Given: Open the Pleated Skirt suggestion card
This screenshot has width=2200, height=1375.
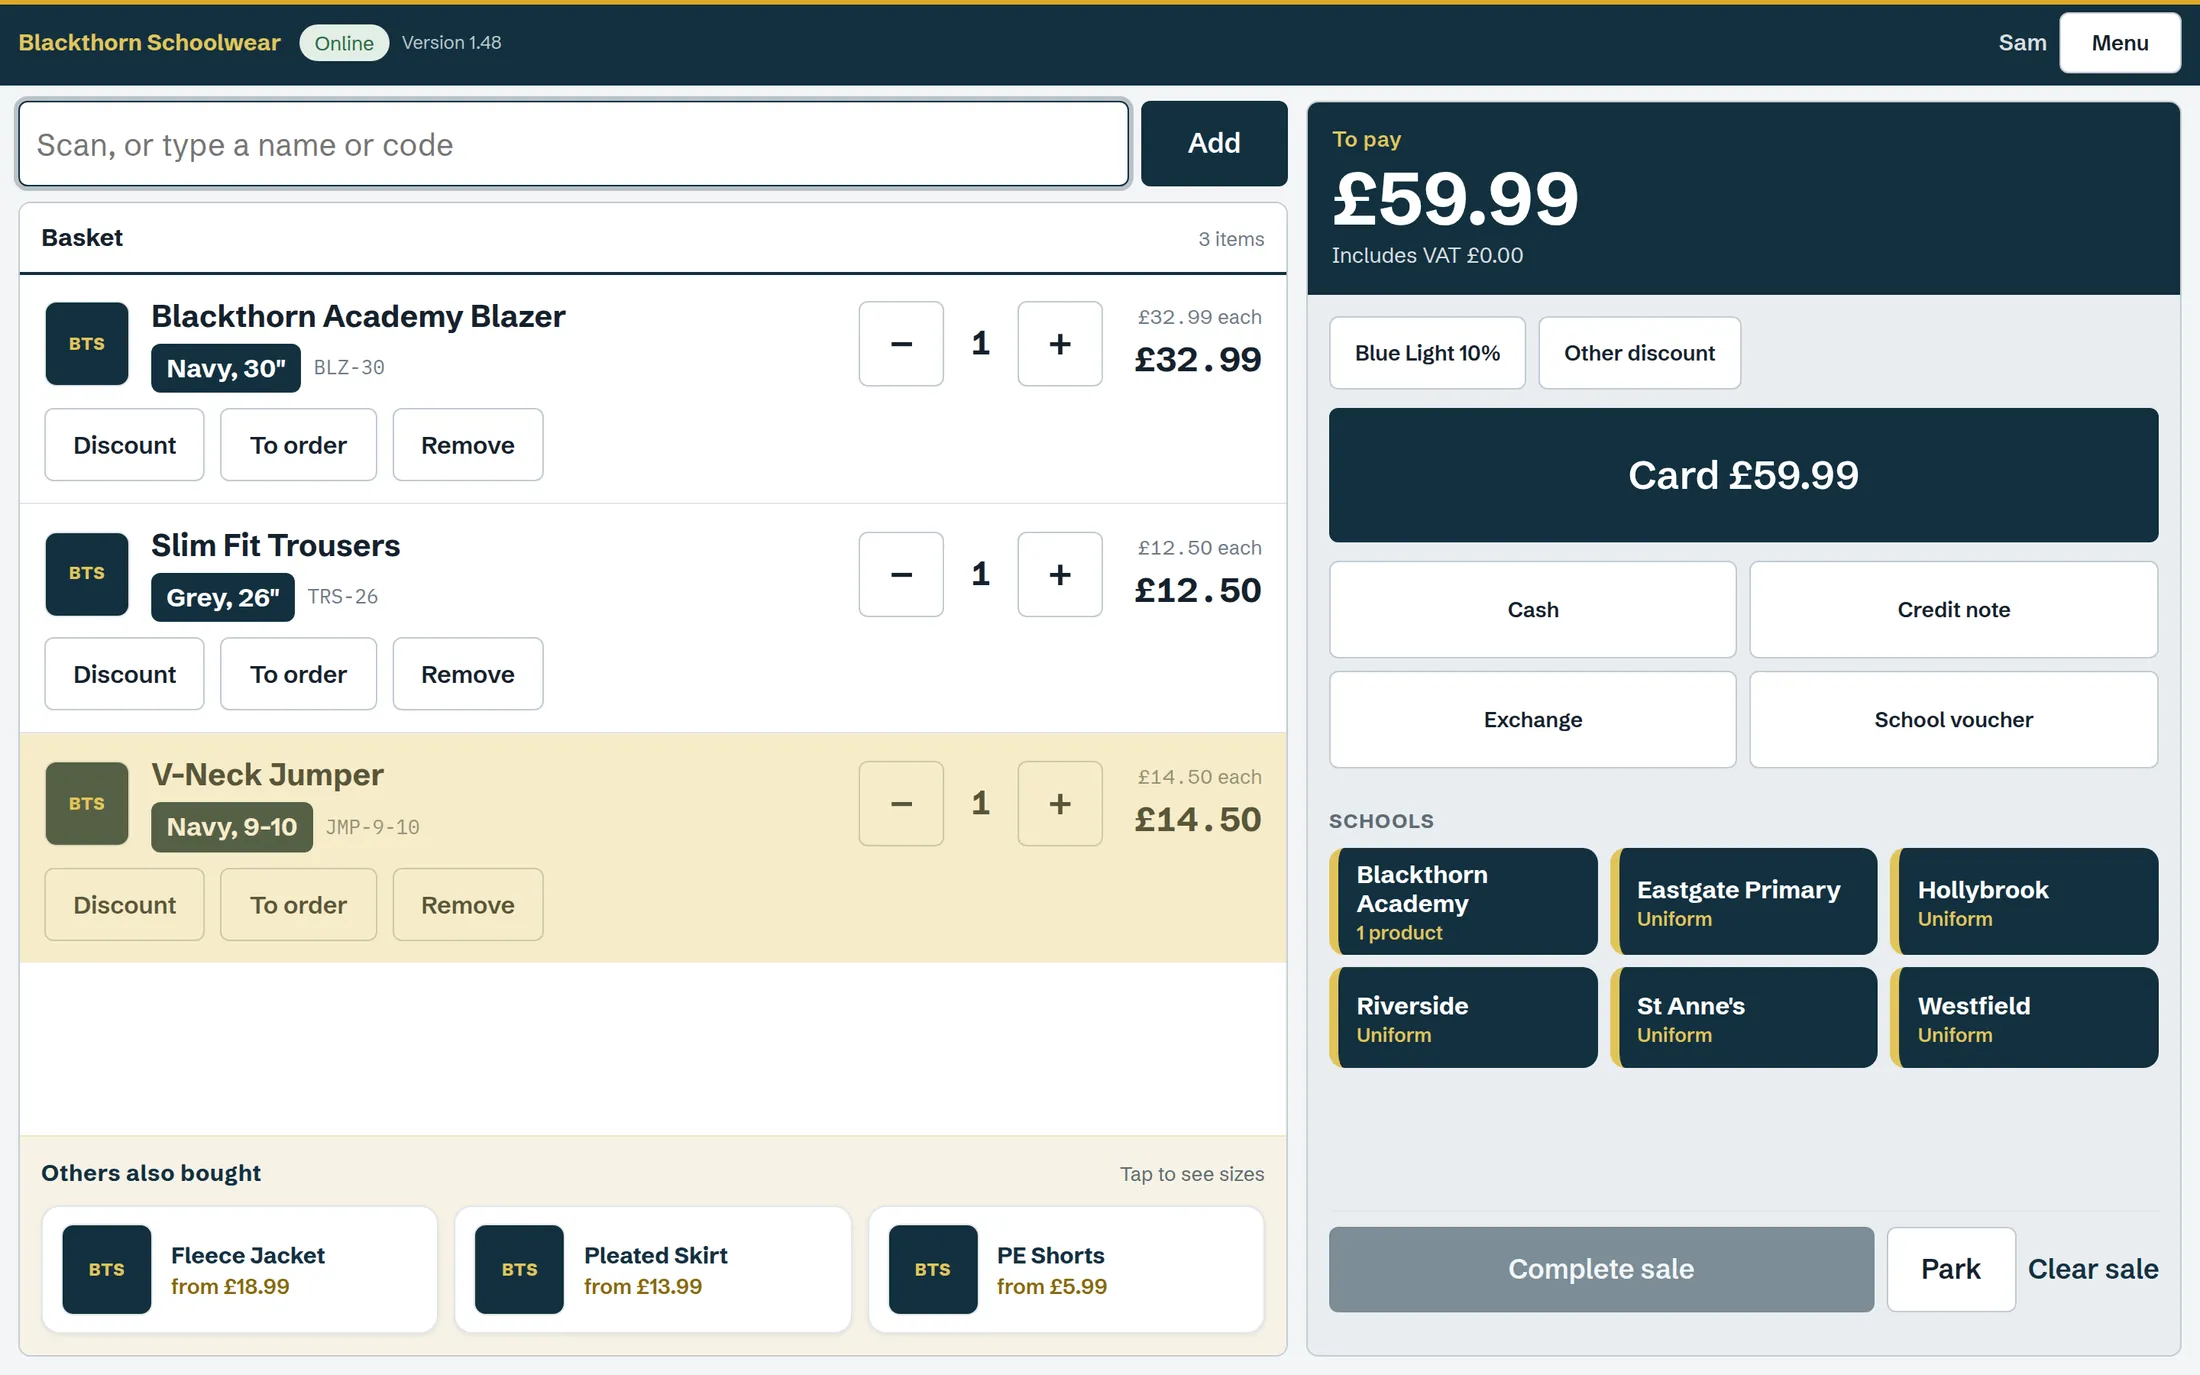Looking at the screenshot, I should tap(653, 1270).
